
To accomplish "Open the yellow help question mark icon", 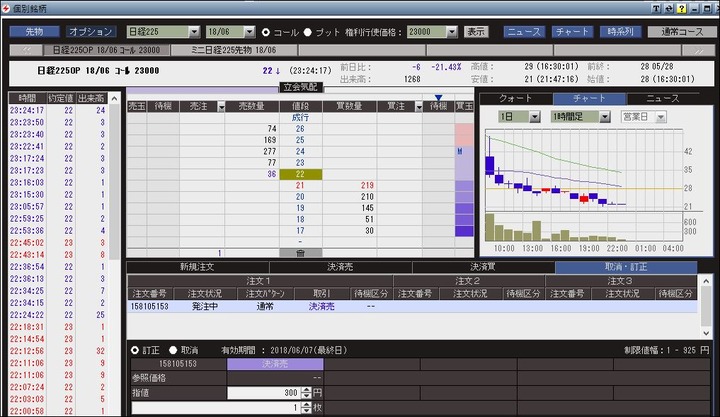I will 682,9.
